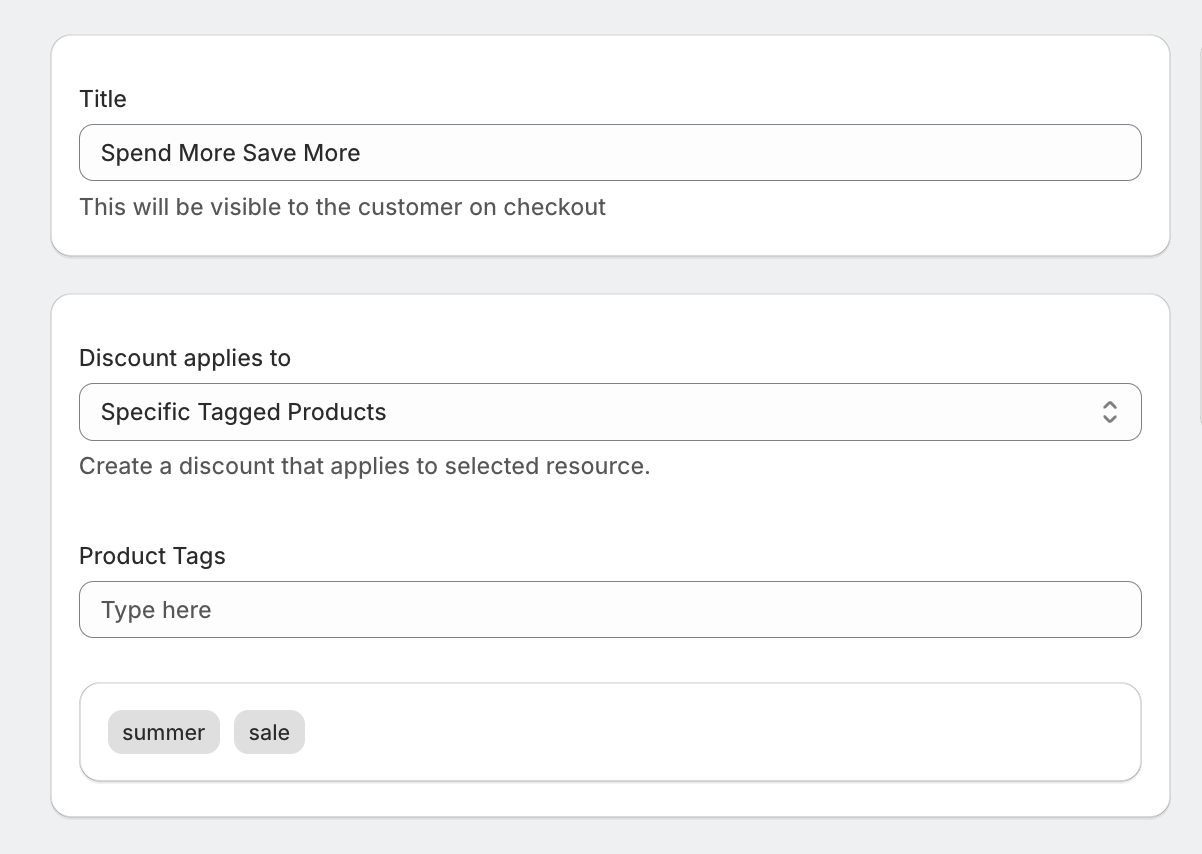1202x854 pixels.
Task: Click 'Spend More Save More' text
Action: tap(230, 153)
